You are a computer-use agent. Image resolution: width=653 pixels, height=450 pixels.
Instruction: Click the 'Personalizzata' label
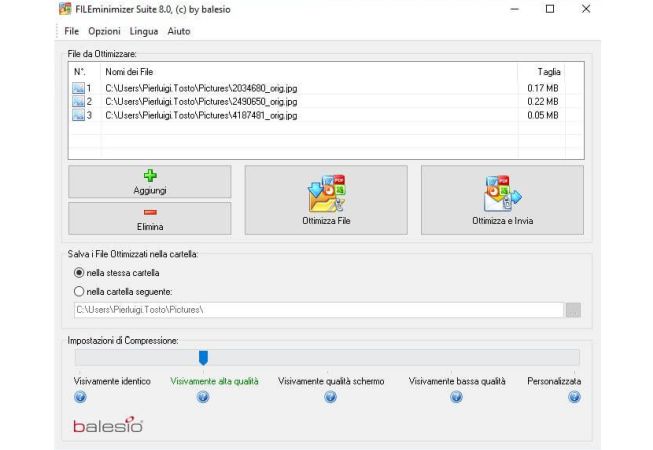[x=554, y=381]
